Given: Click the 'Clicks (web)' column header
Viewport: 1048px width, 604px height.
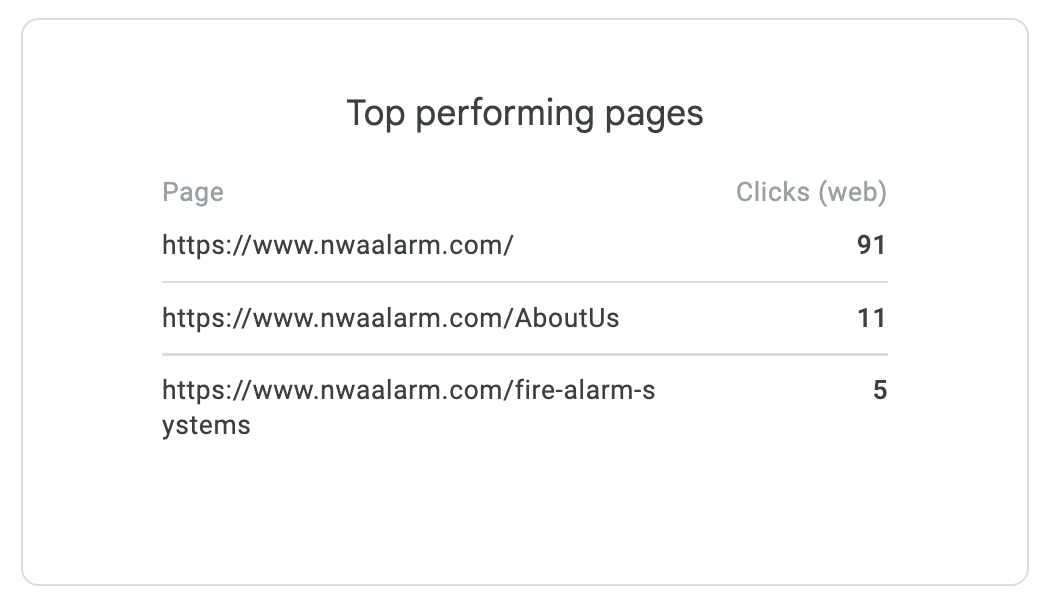Looking at the screenshot, I should pos(811,192).
